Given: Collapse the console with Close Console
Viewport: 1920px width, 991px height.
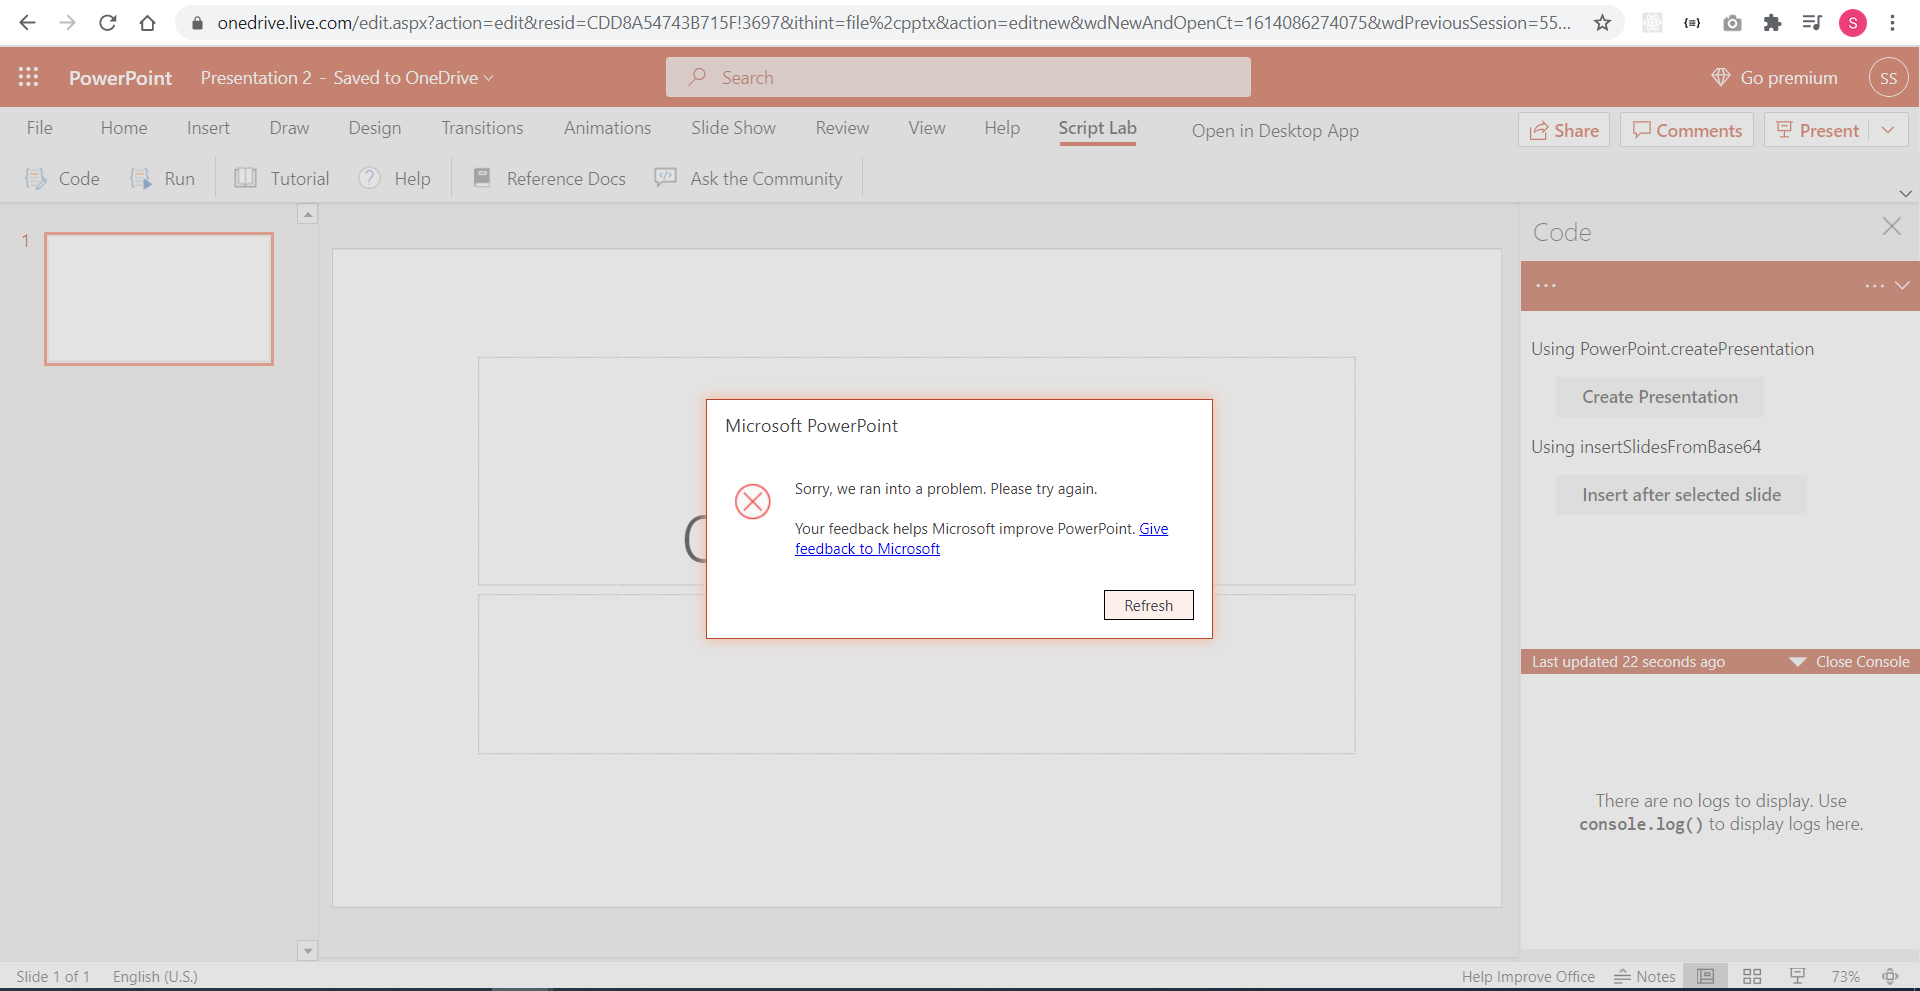Looking at the screenshot, I should click(x=1850, y=661).
